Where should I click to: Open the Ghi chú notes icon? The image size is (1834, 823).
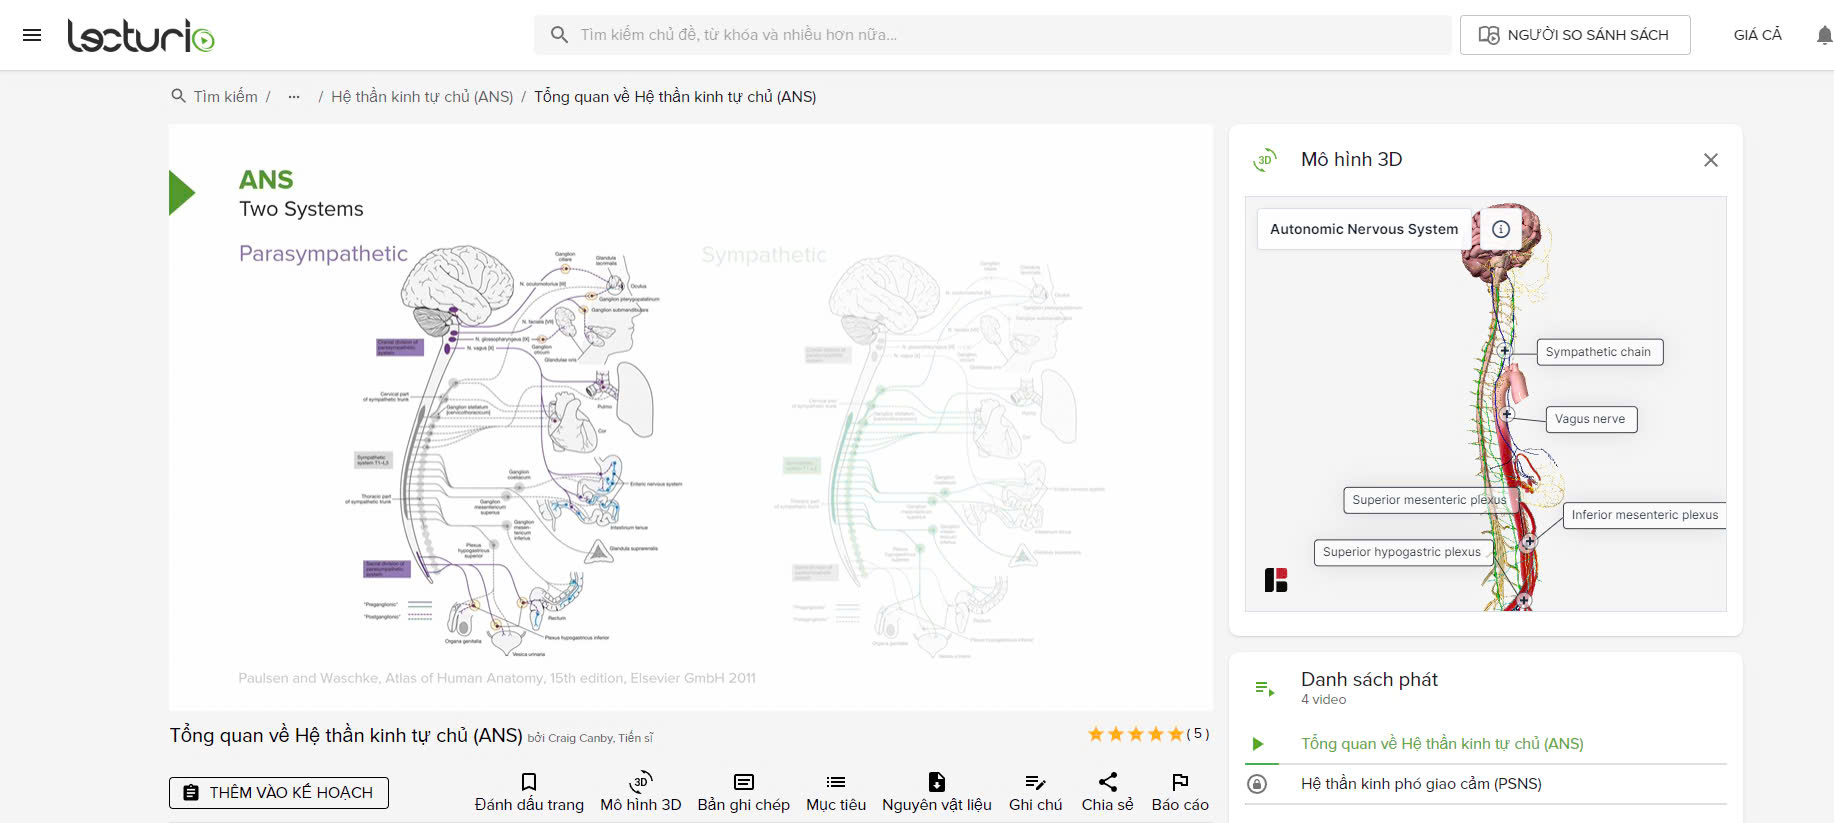[x=1036, y=782]
